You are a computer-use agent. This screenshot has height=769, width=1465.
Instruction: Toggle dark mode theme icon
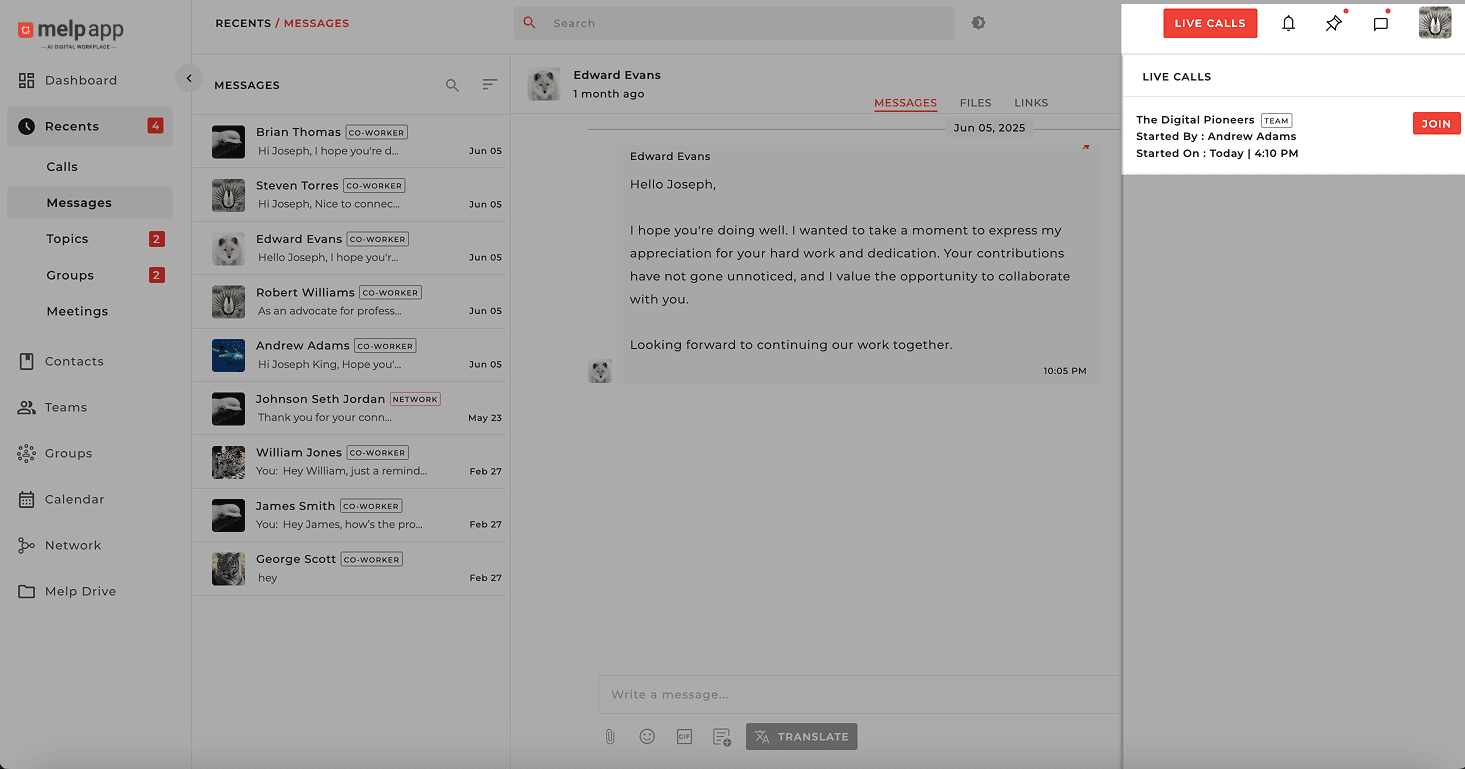coord(978,23)
